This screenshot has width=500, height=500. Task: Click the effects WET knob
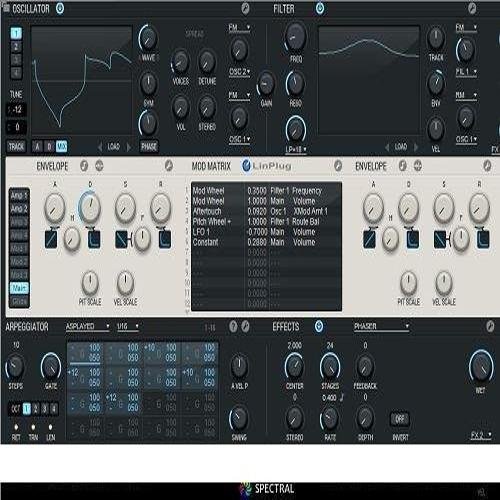click(x=481, y=366)
